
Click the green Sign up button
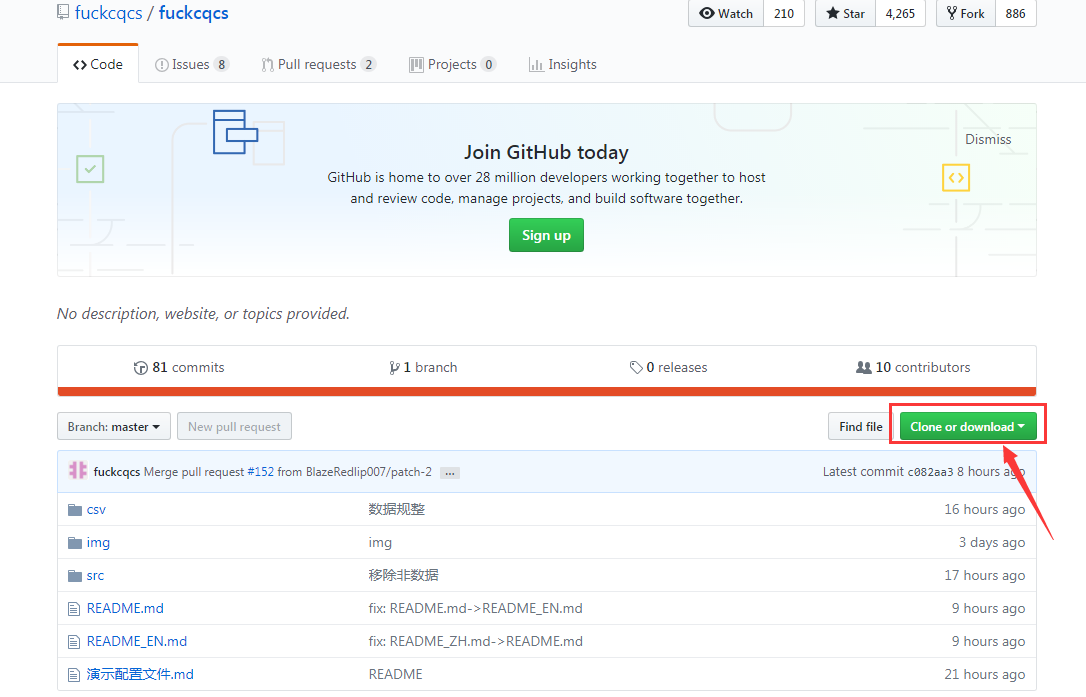546,235
